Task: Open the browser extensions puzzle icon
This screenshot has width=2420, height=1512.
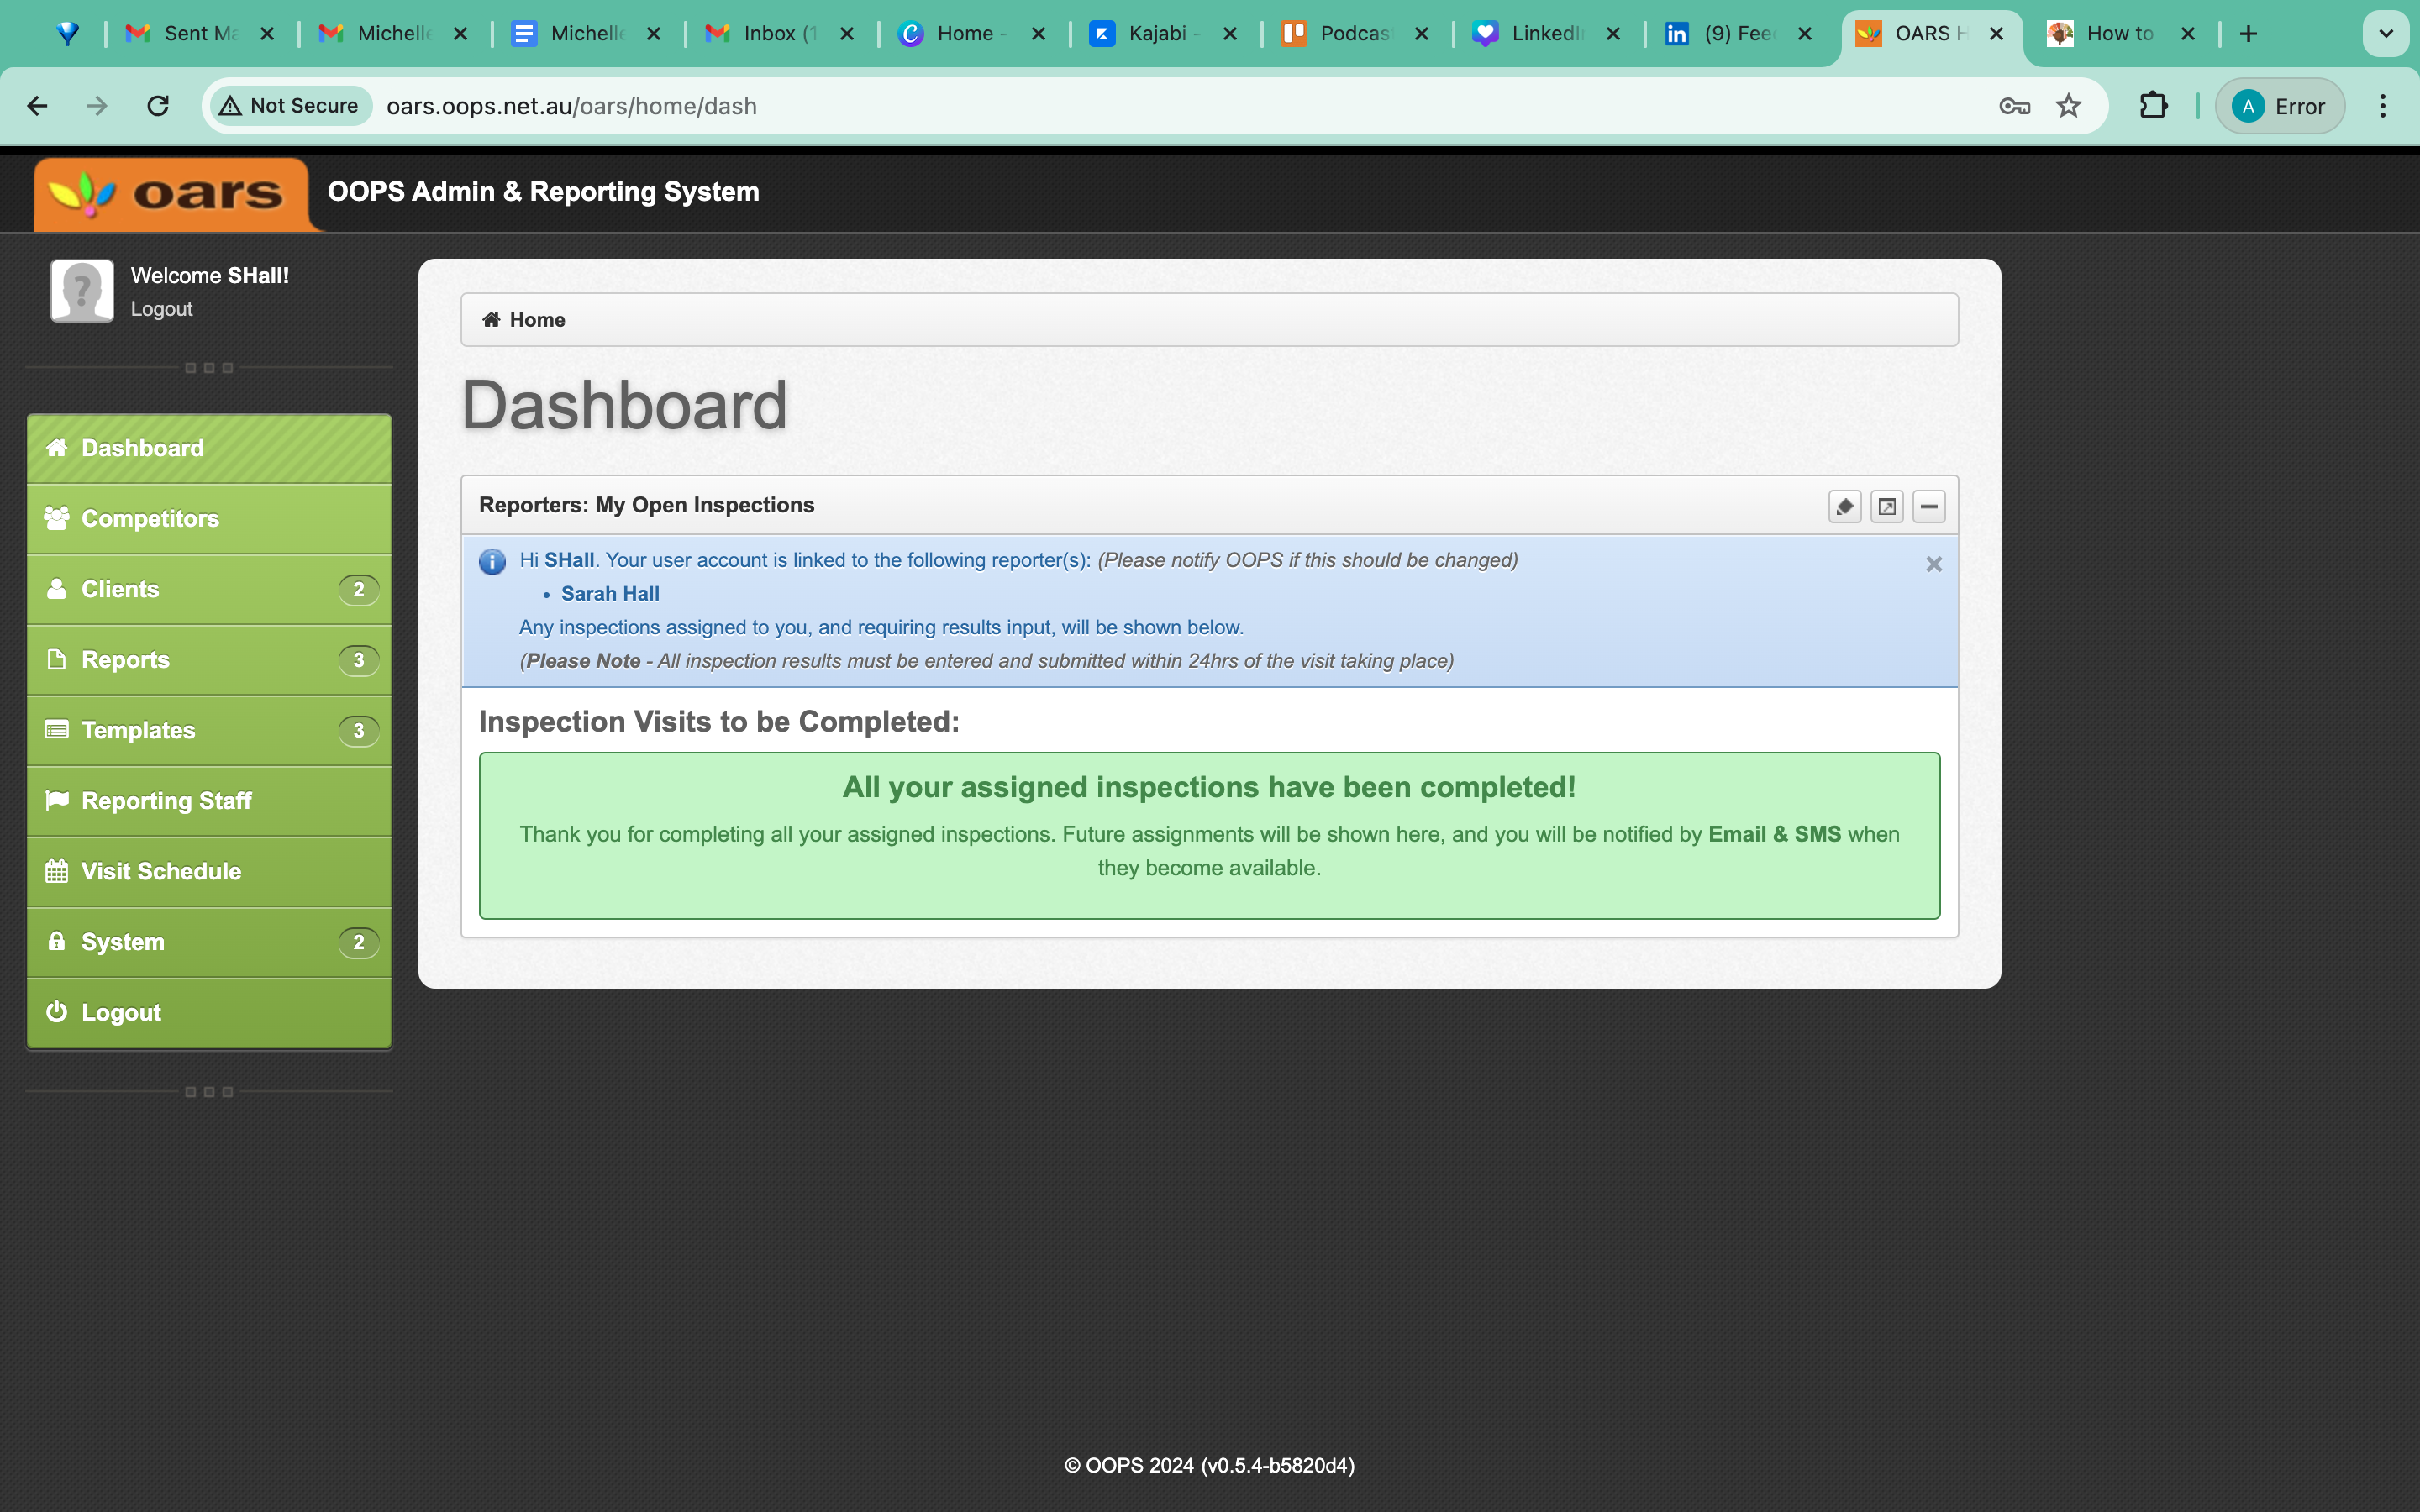Action: [2153, 106]
